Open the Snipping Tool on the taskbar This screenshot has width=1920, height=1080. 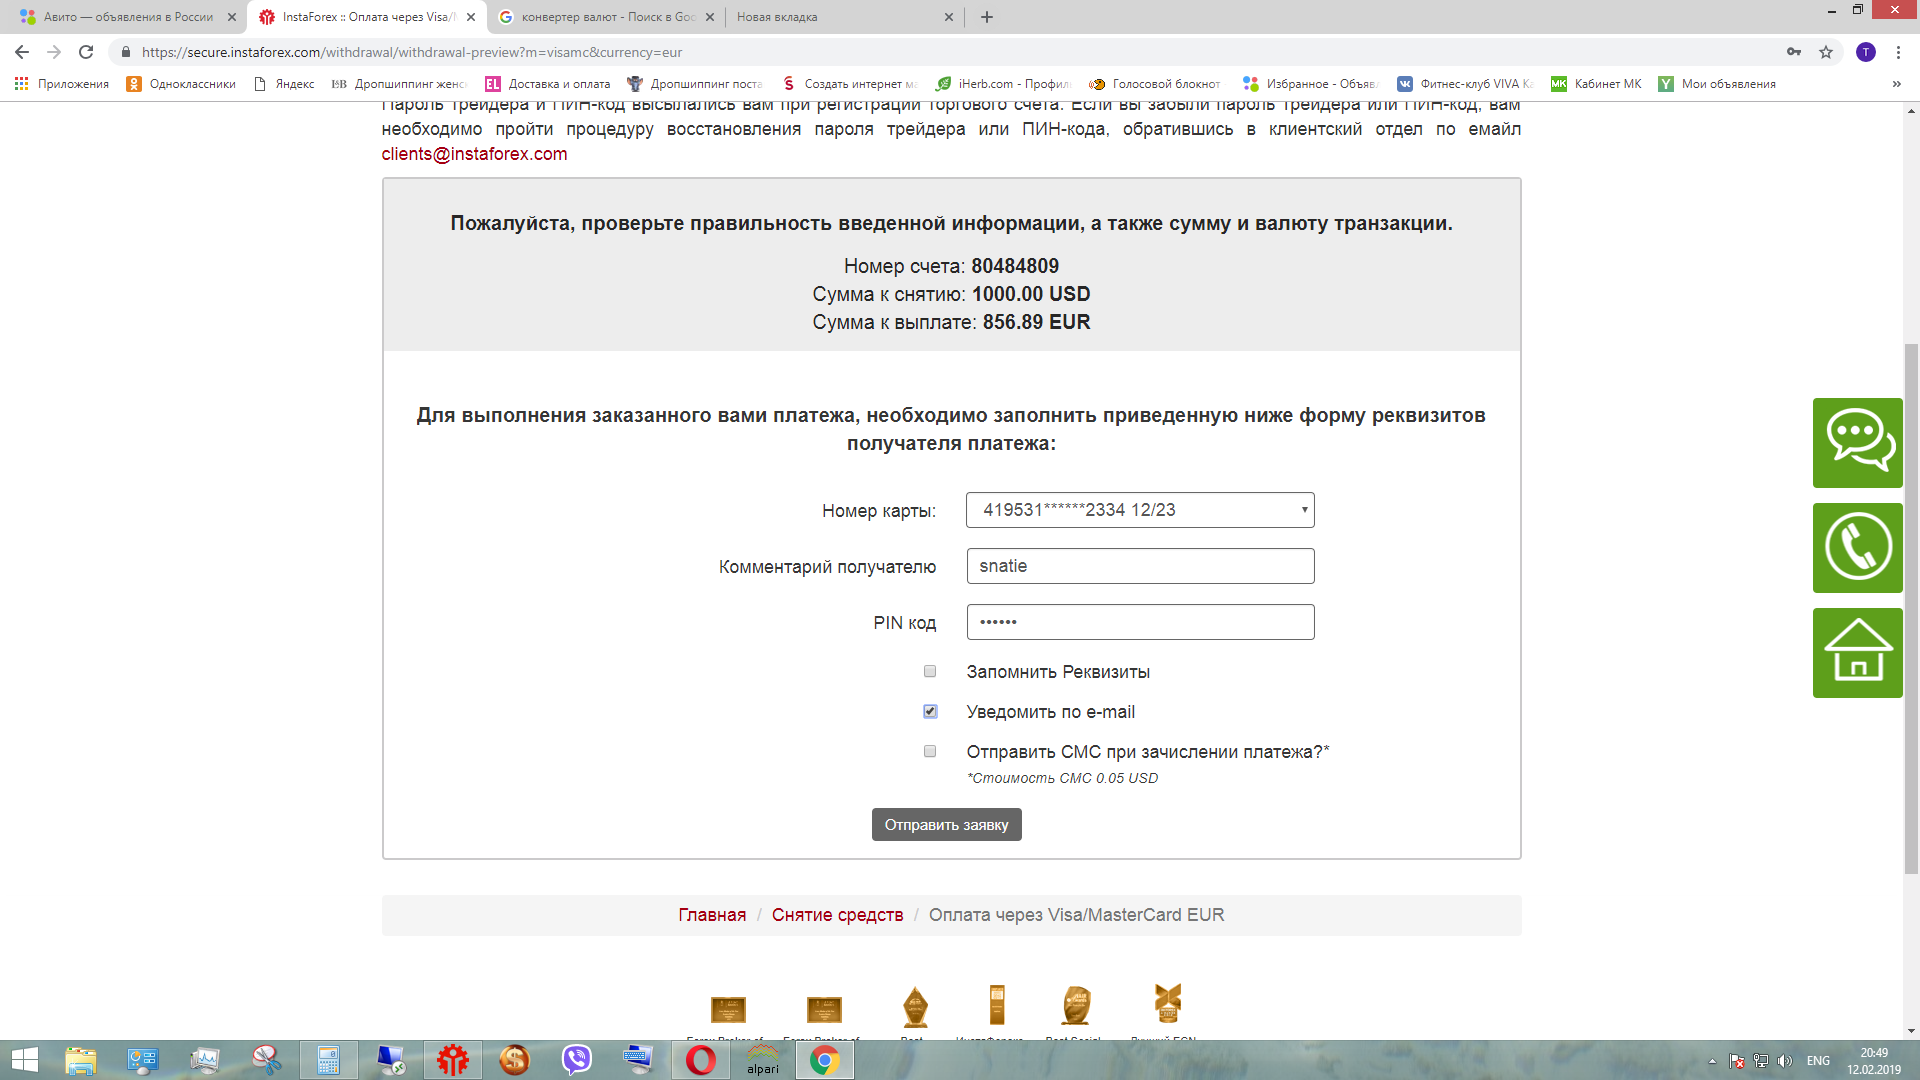[266, 1060]
